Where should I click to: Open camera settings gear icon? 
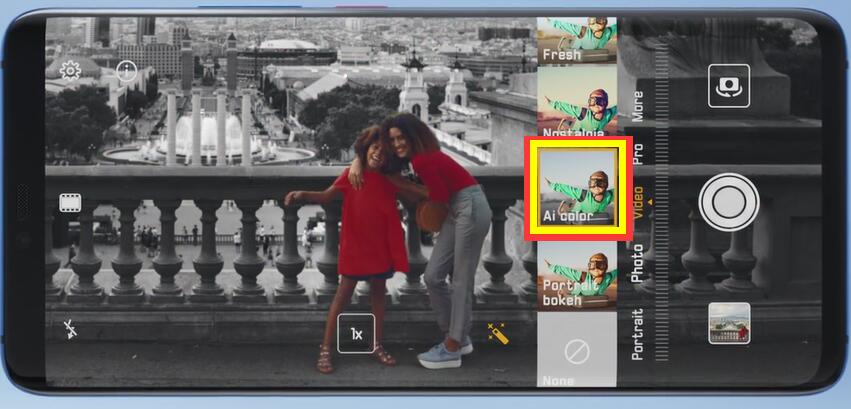70,70
